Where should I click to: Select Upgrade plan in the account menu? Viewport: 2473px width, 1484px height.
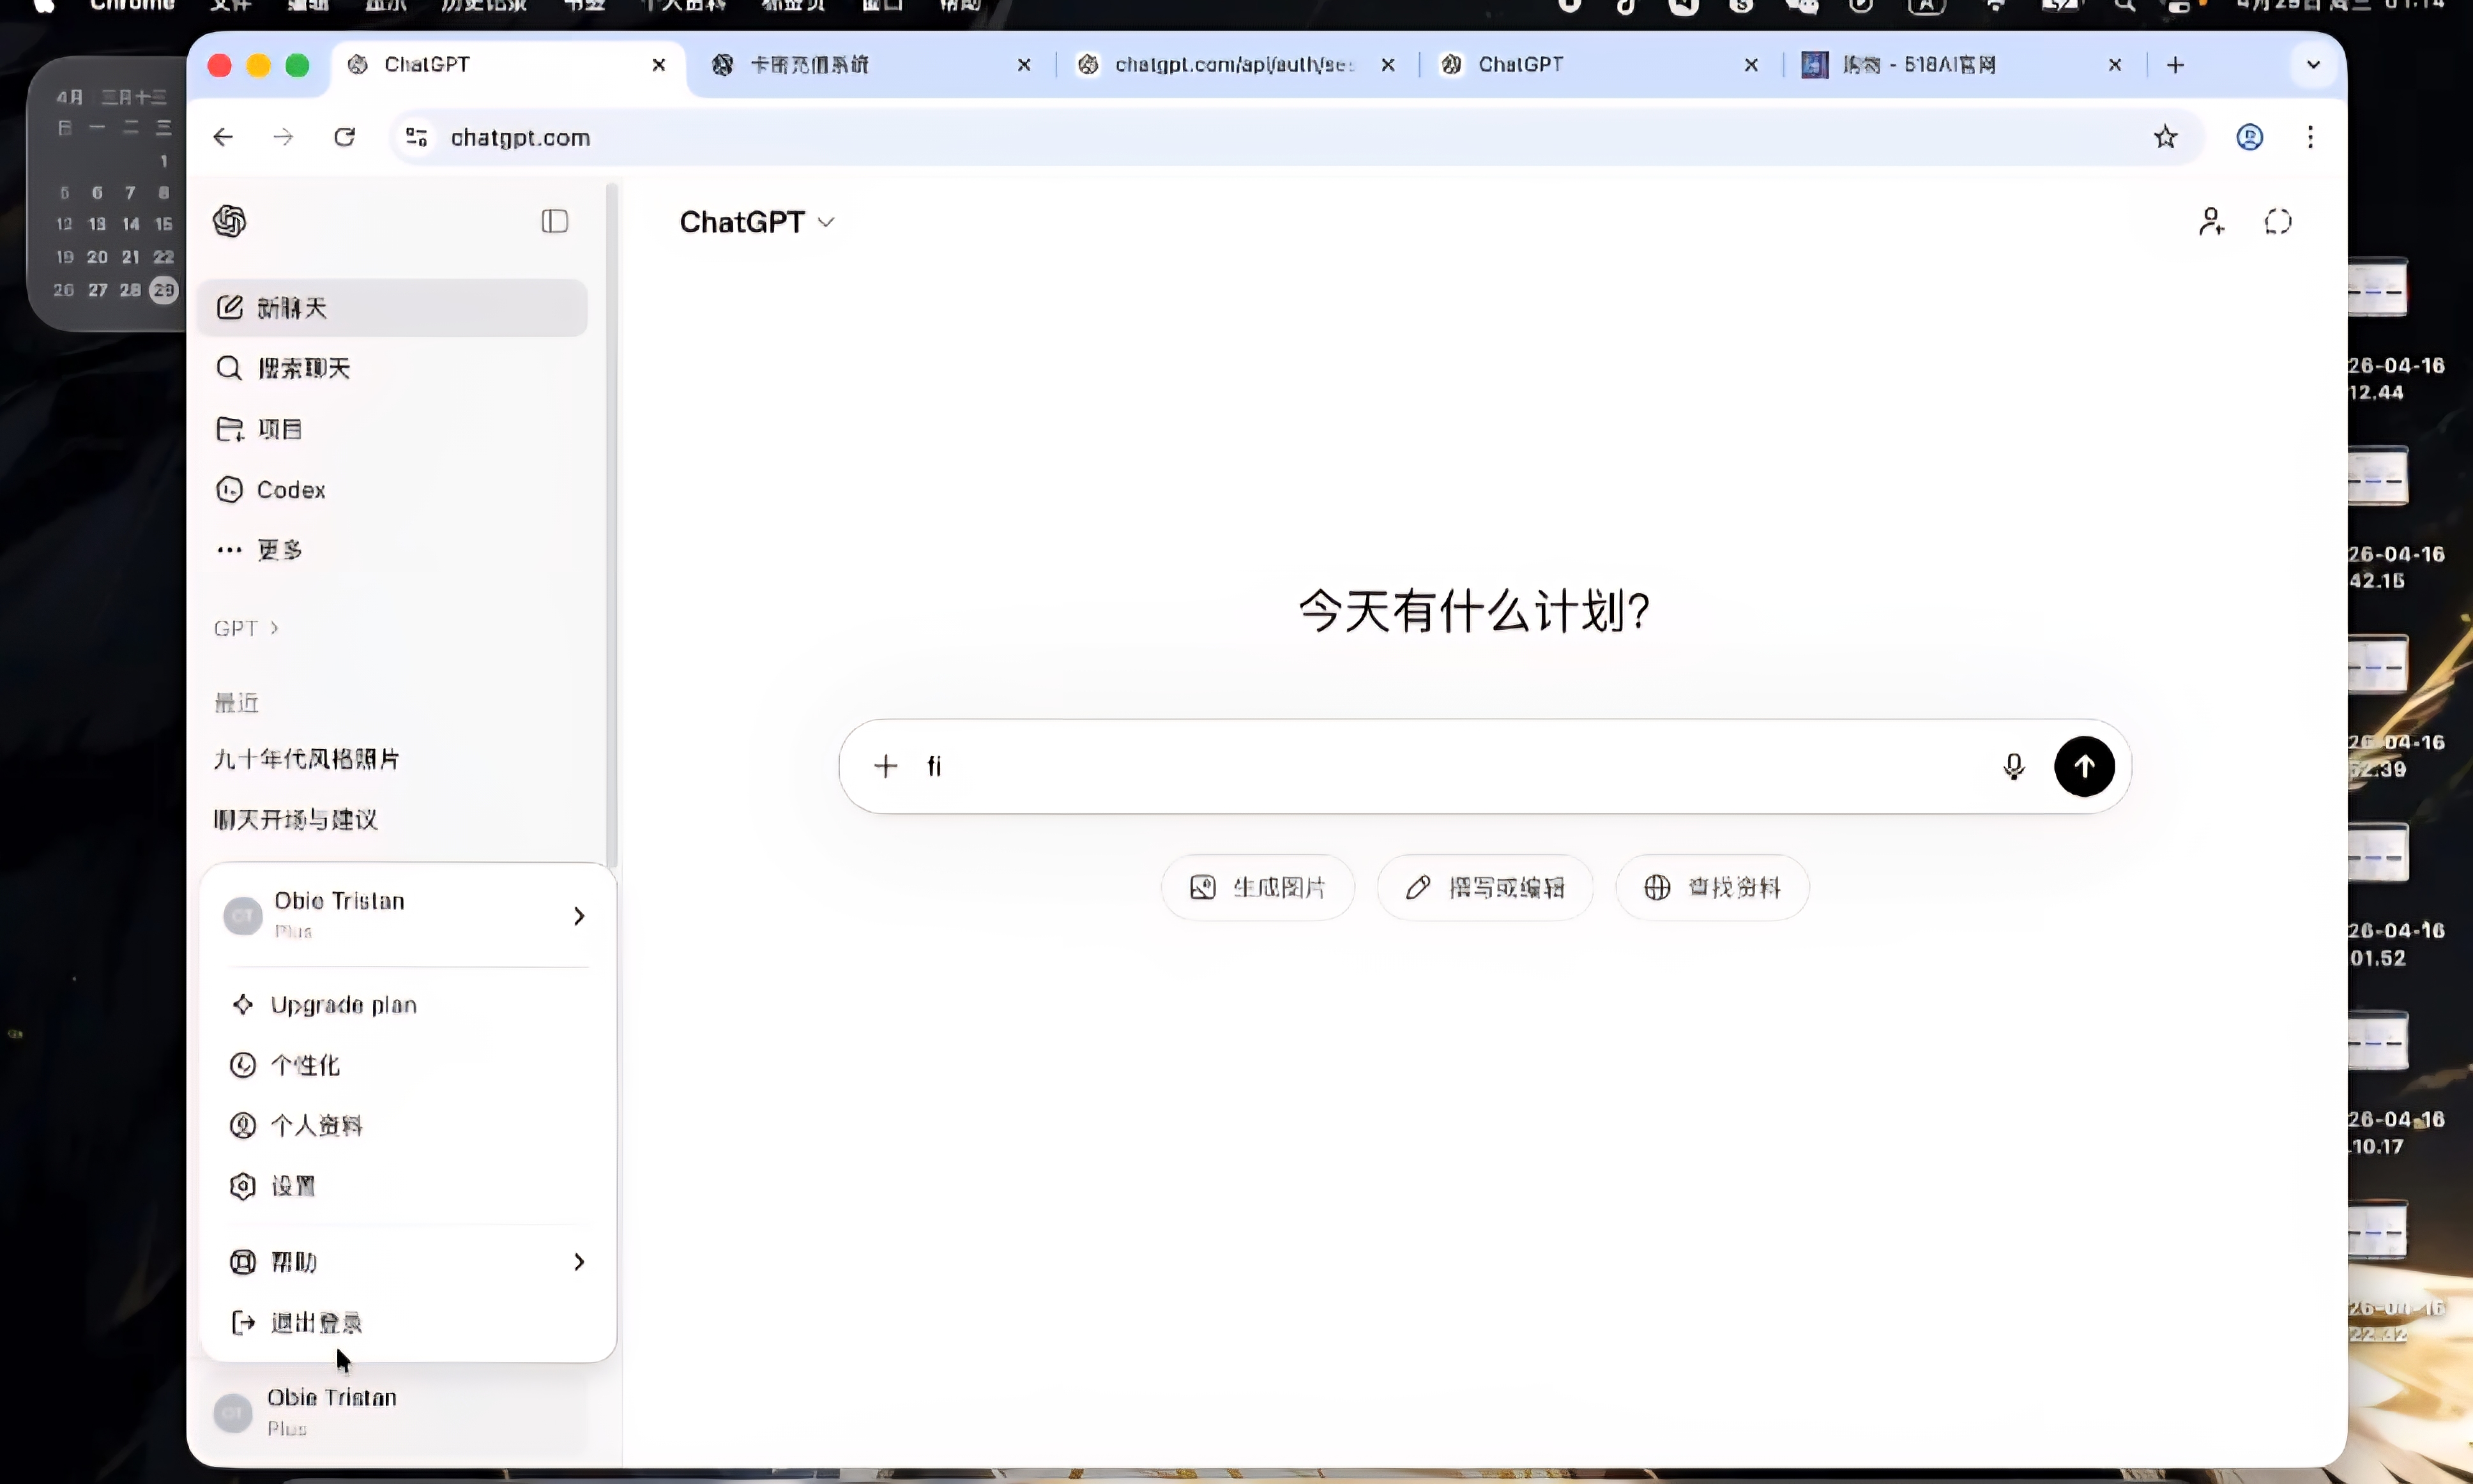coord(407,1005)
